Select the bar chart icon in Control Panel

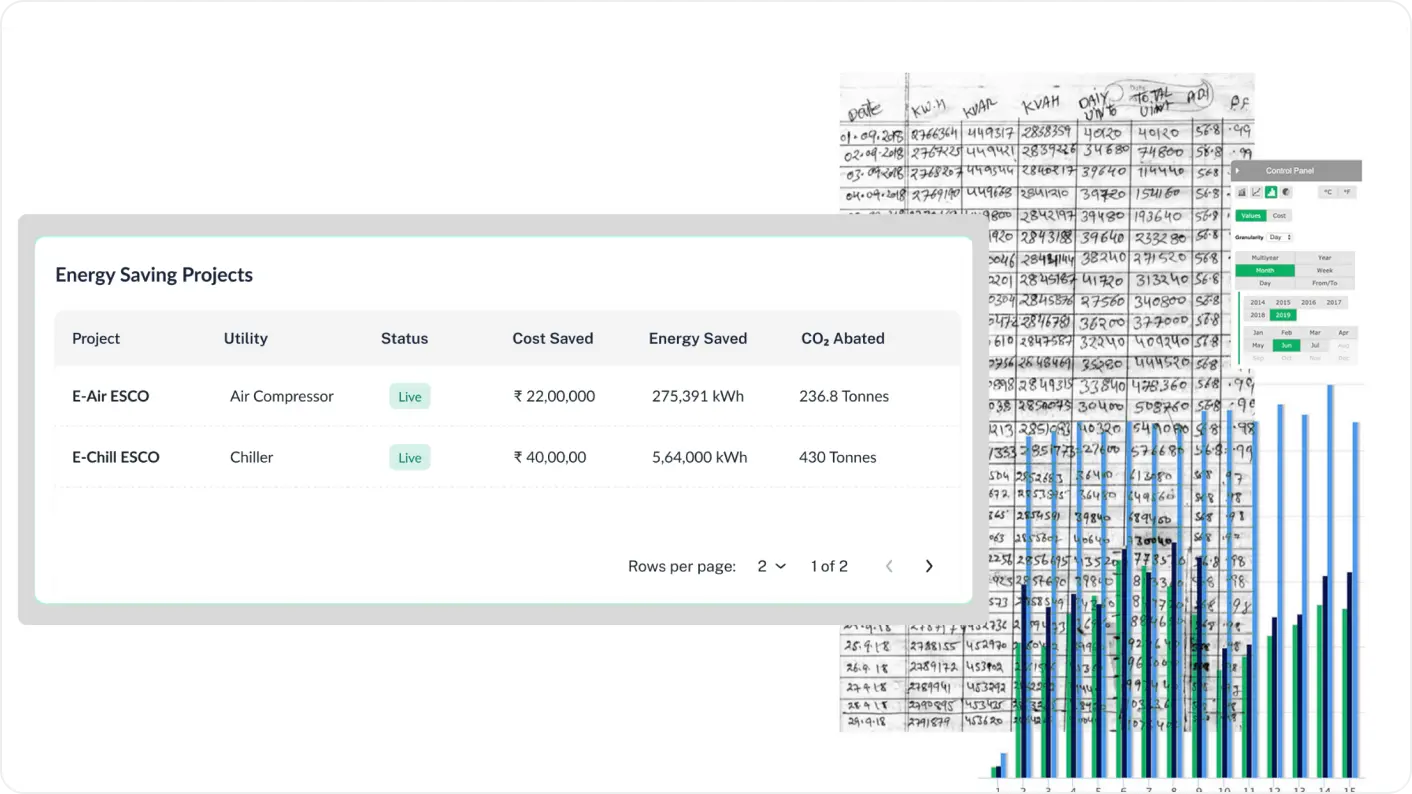[1242, 192]
